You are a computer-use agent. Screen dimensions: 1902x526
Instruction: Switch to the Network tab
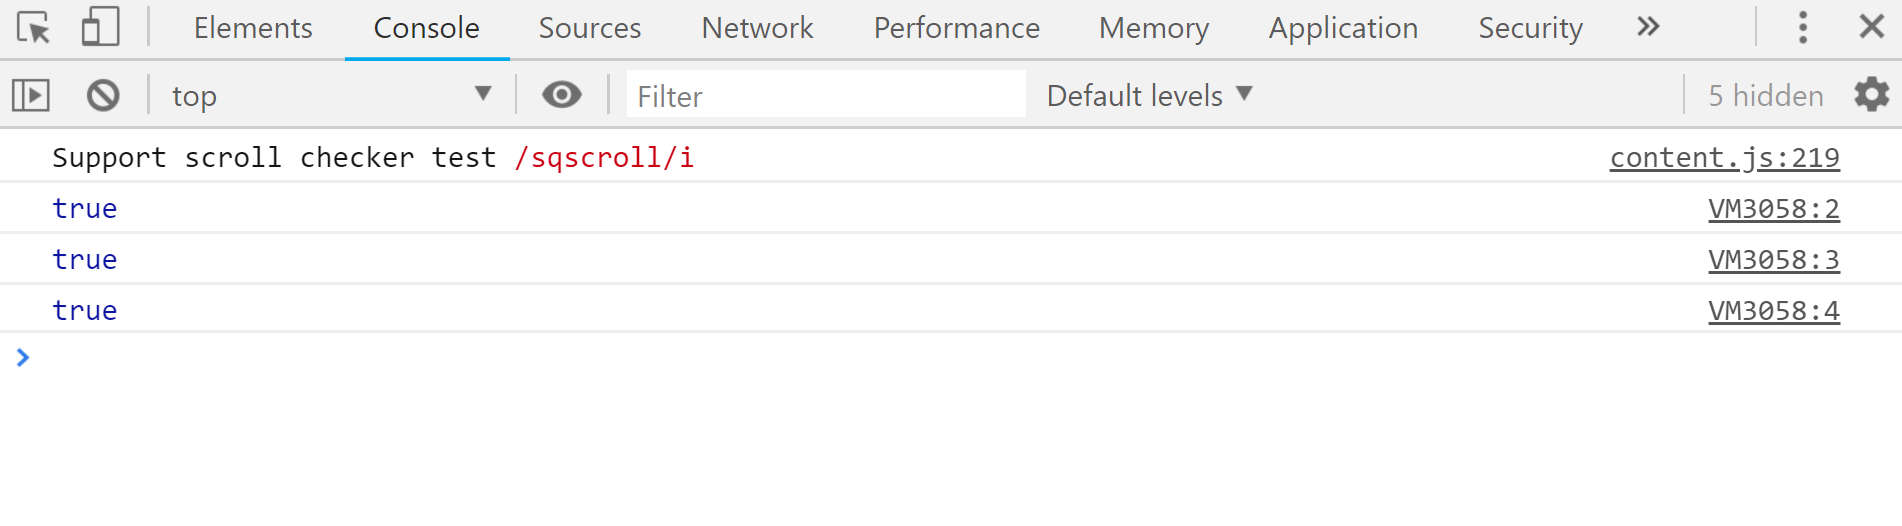[x=757, y=29]
